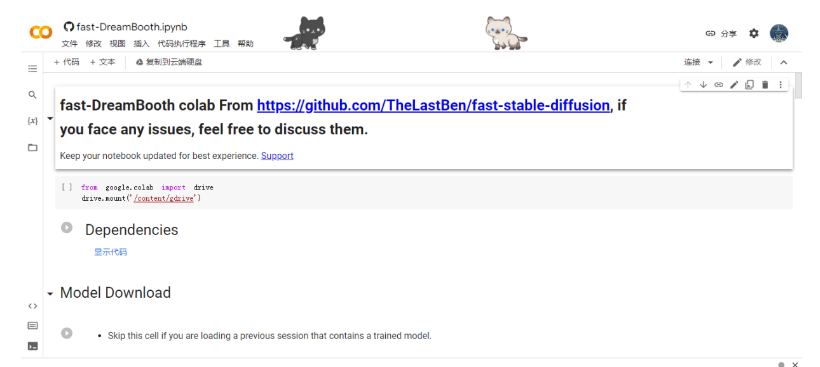
Task: Move cell down with the arrow icon
Action: pos(703,85)
